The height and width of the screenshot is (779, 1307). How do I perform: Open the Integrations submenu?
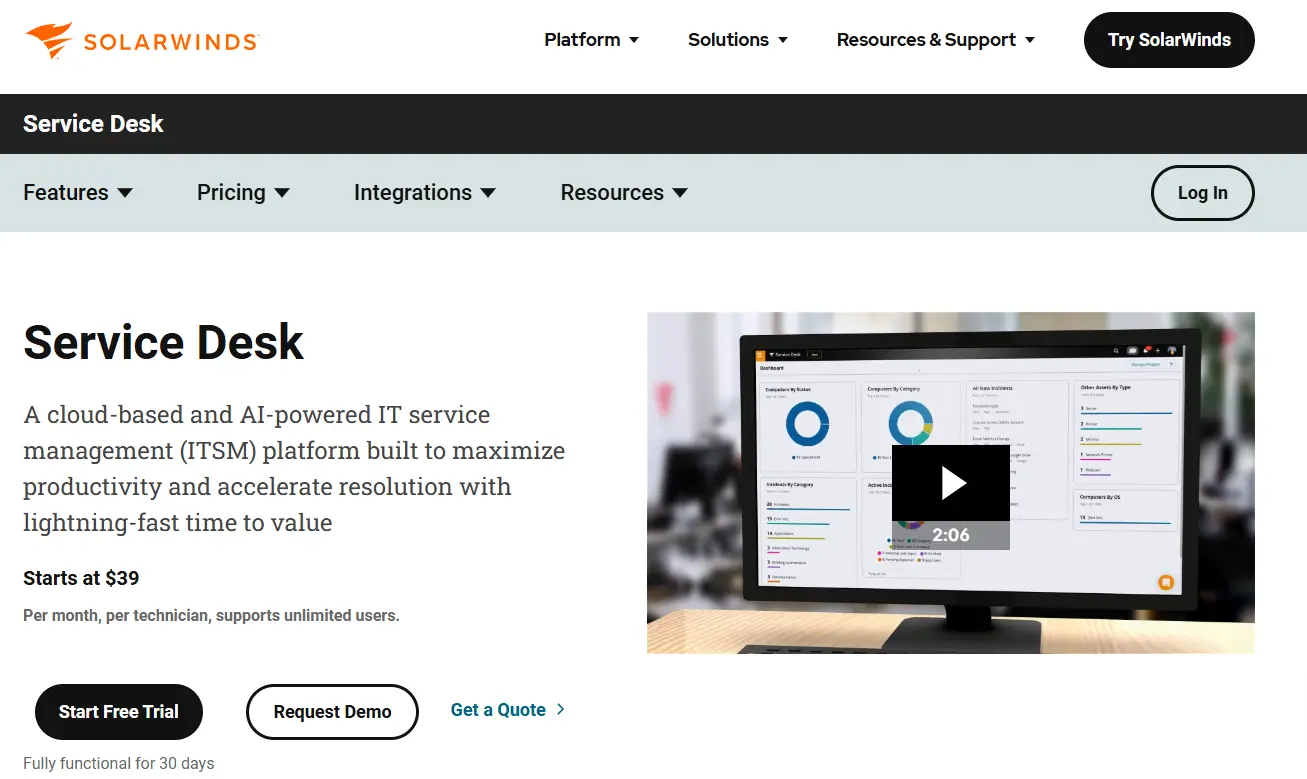pyautogui.click(x=413, y=193)
